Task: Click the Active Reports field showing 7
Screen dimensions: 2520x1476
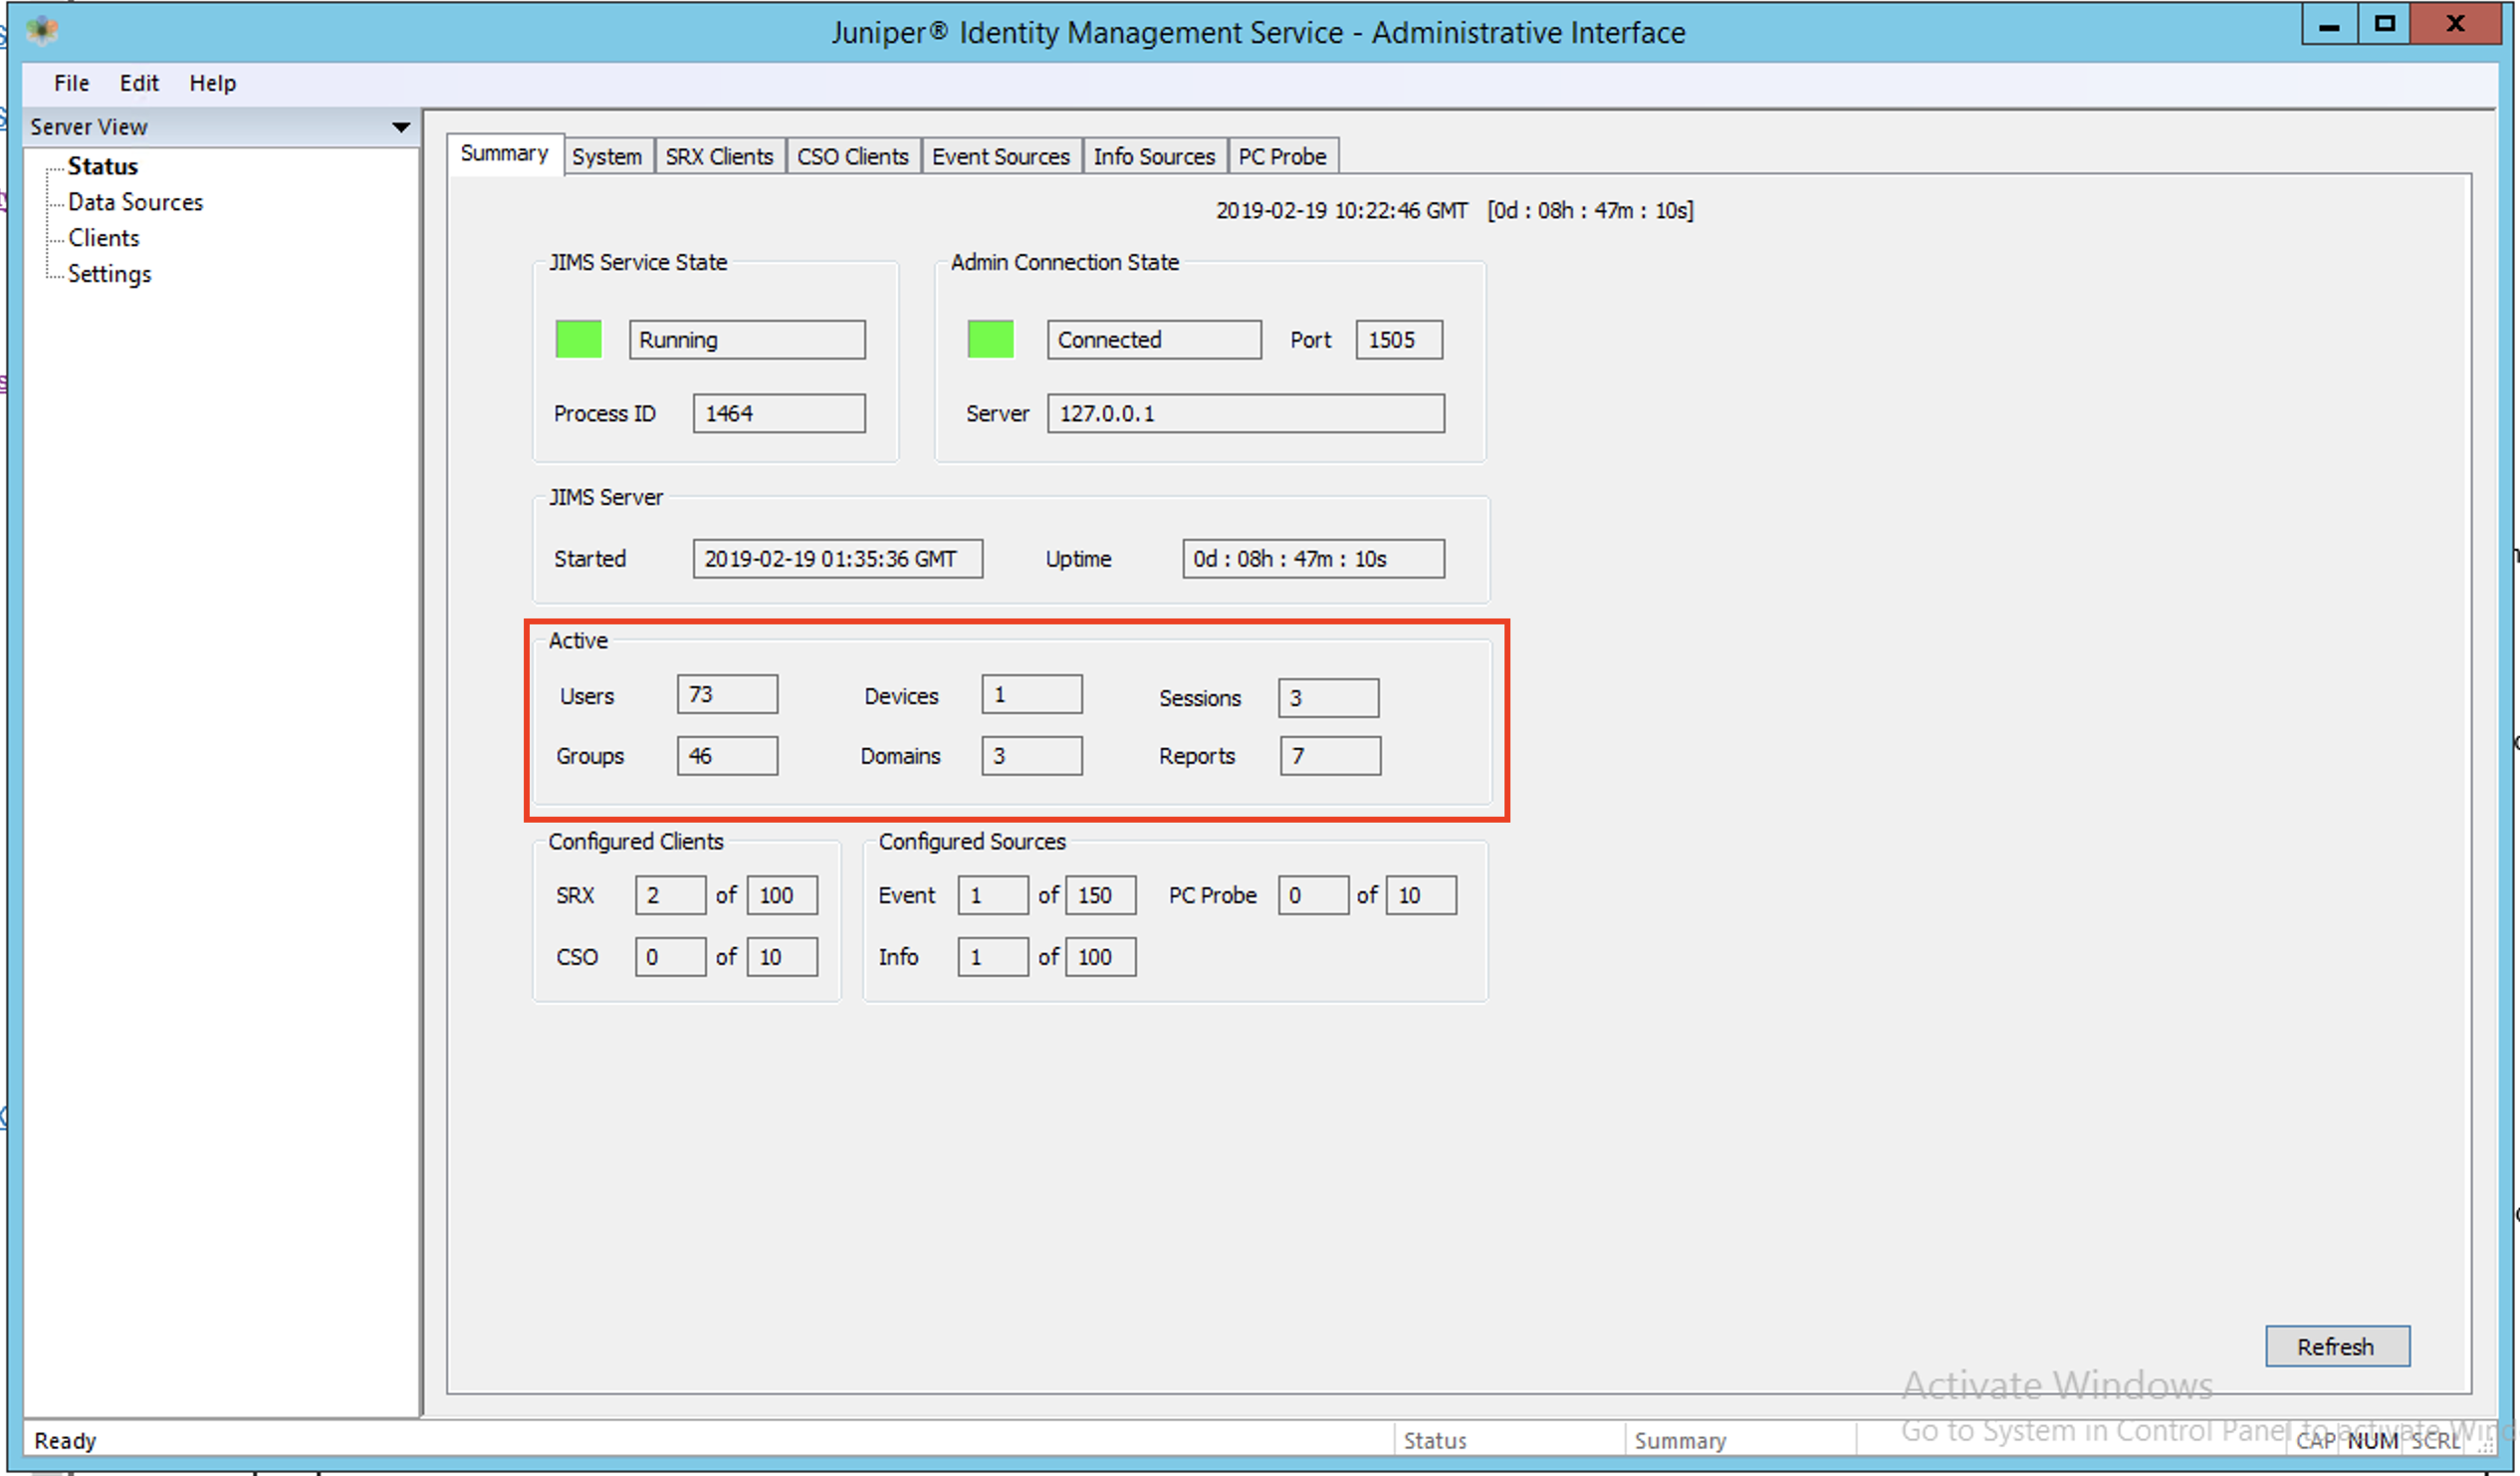Action: click(x=1331, y=756)
